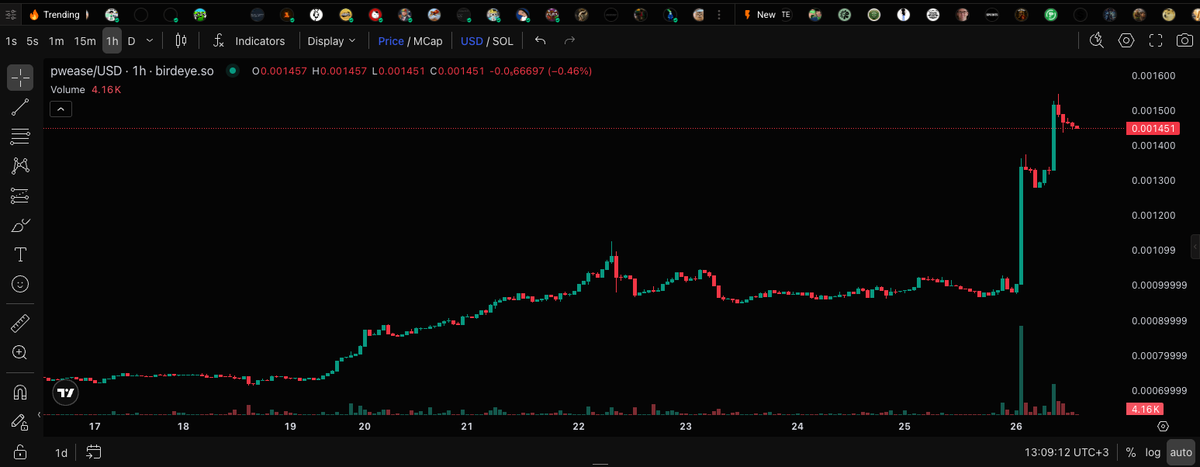1200x467 pixels.
Task: Open the pattern drawing tools
Action: click(19, 166)
